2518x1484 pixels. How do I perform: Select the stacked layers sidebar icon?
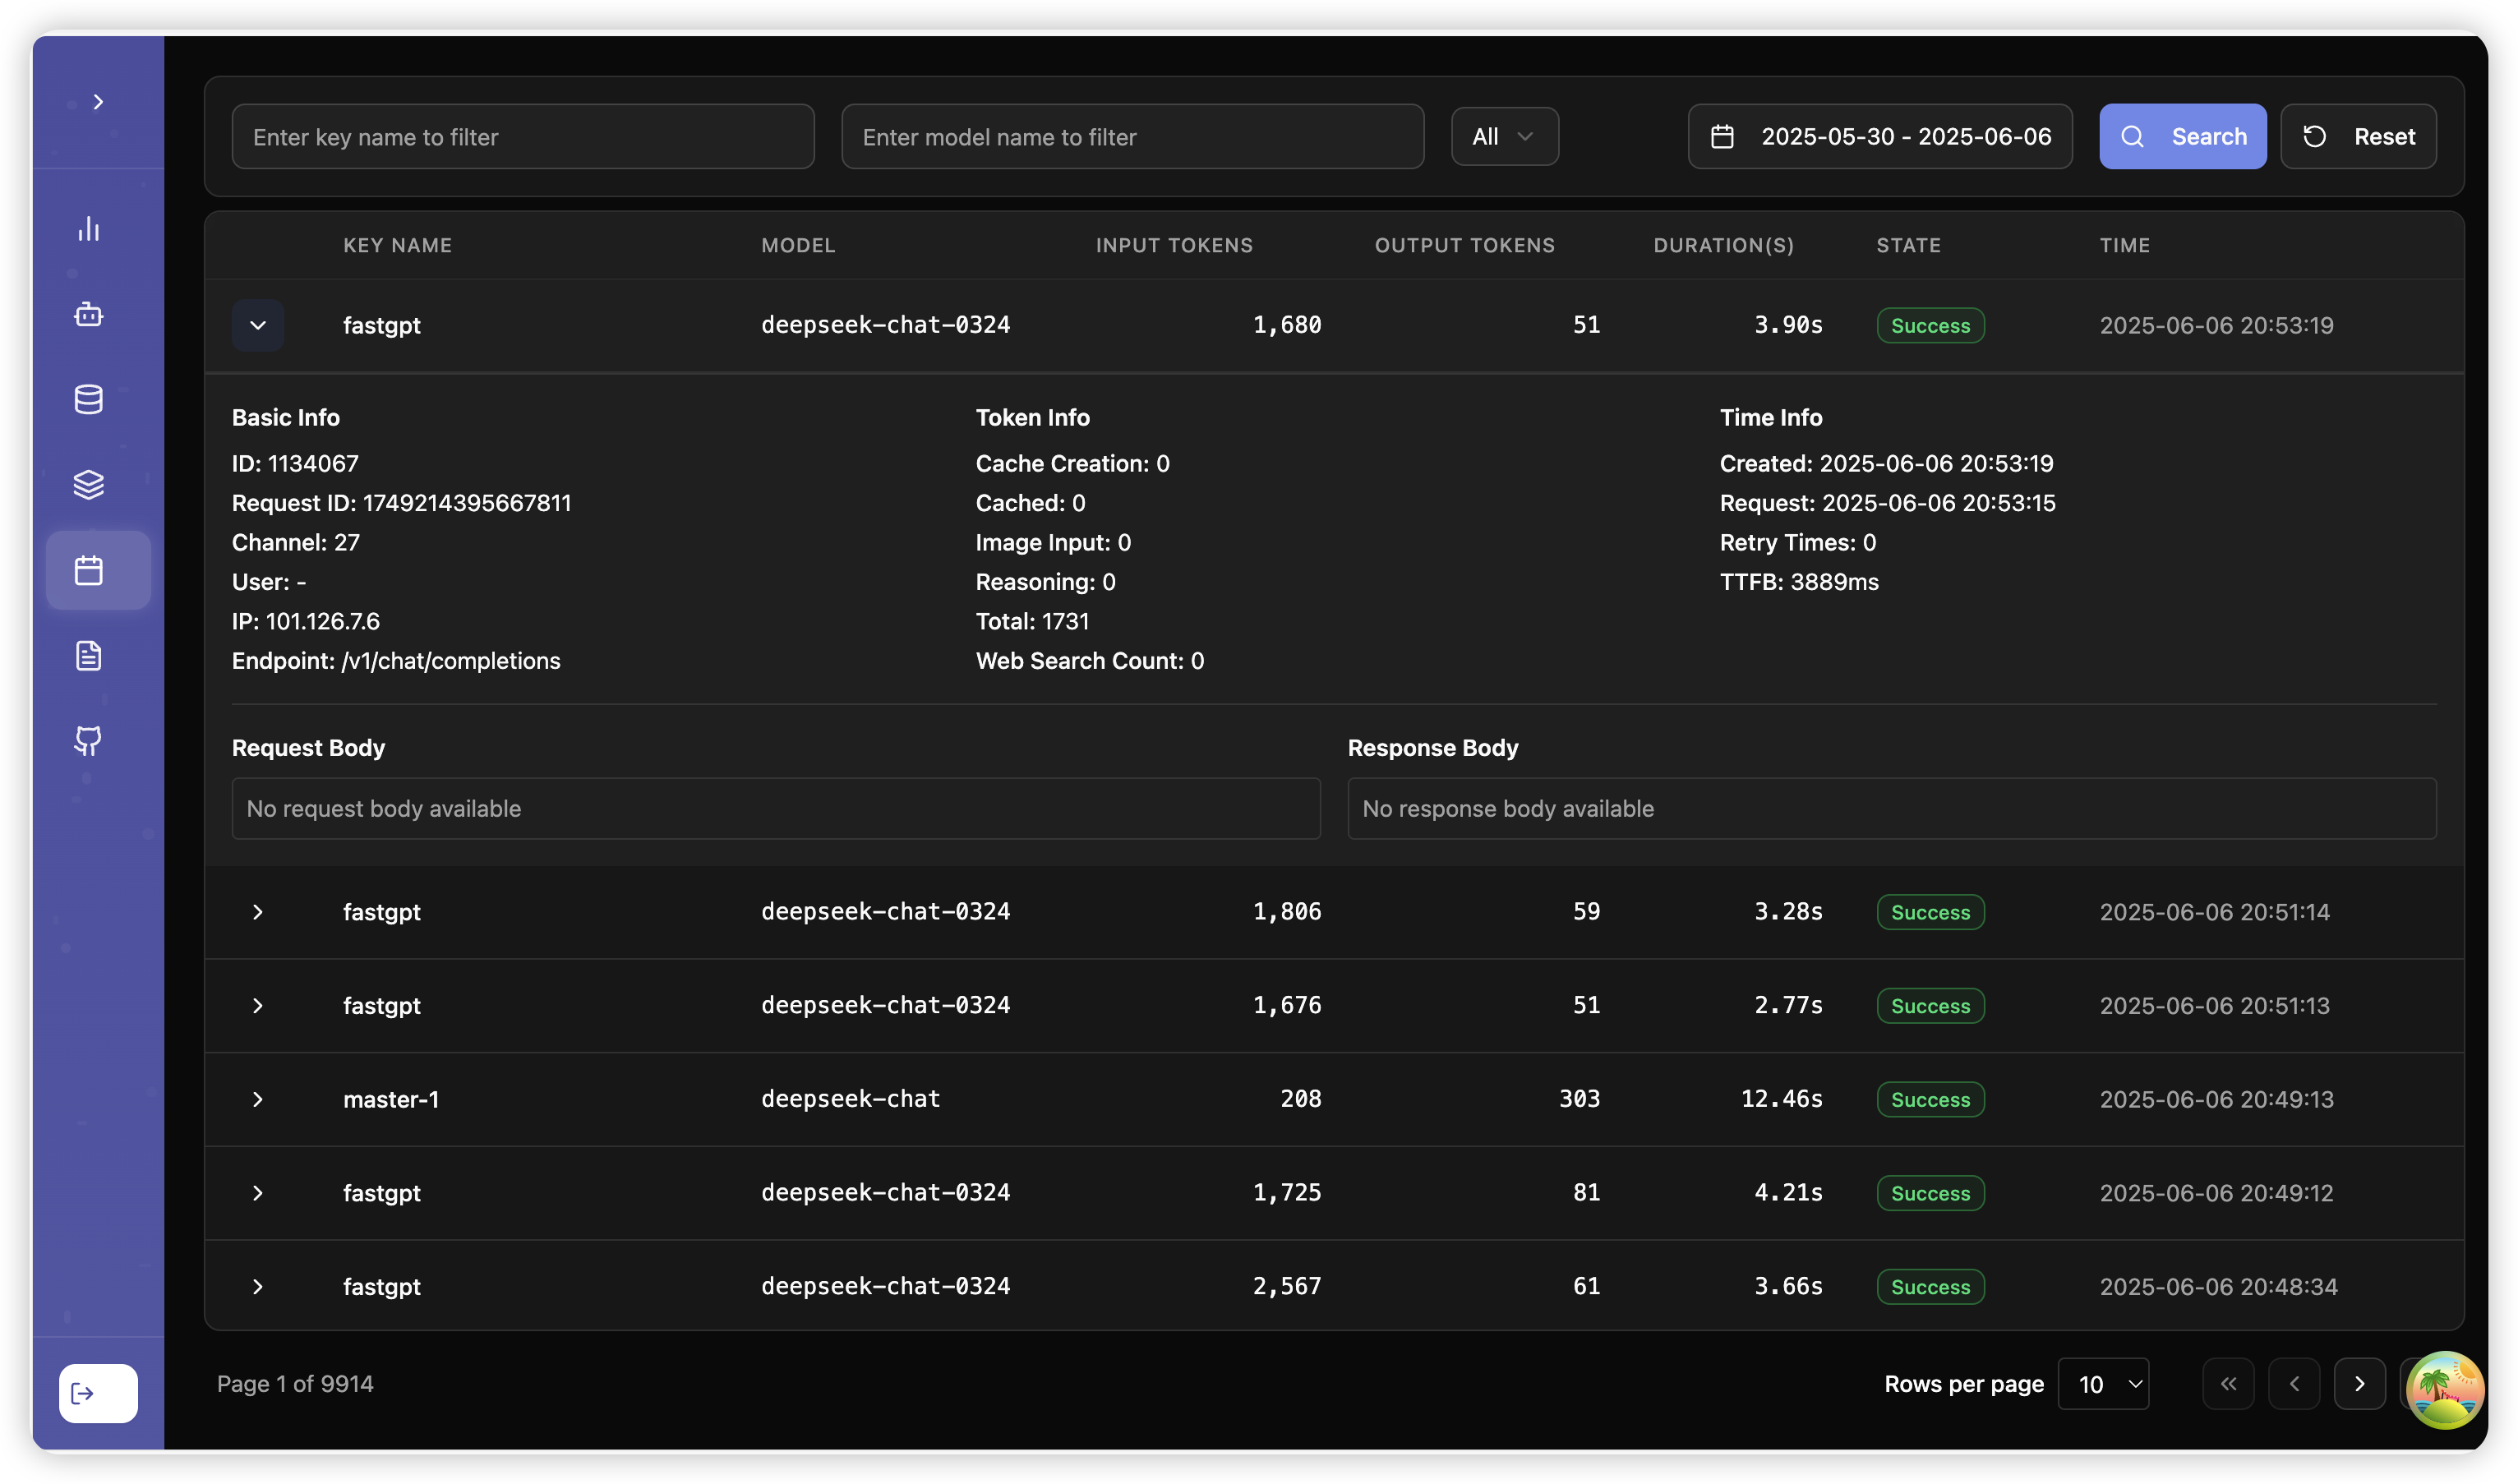89,484
